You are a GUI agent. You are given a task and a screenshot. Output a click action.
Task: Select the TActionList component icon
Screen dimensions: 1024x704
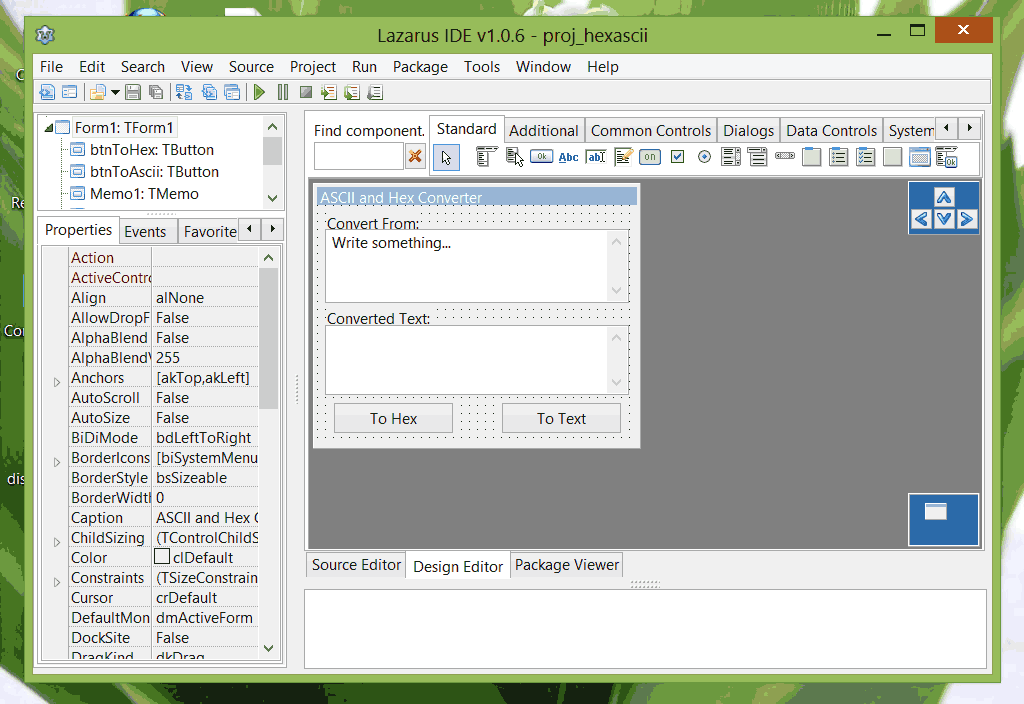pos(946,157)
